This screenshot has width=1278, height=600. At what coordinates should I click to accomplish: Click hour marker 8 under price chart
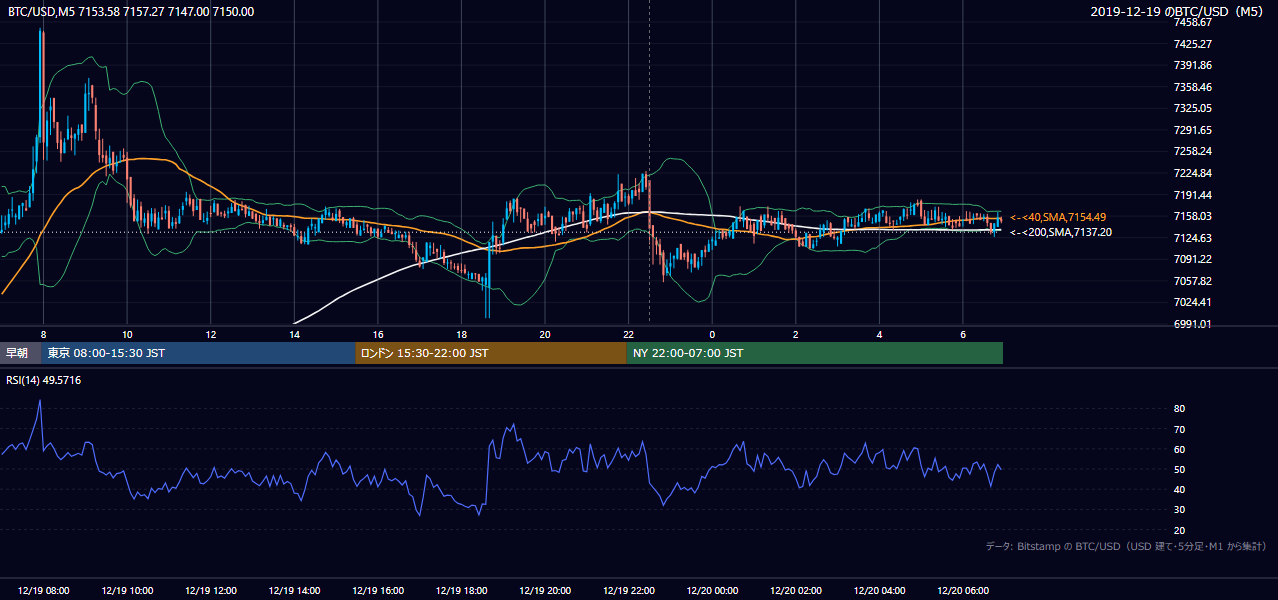tap(43, 334)
